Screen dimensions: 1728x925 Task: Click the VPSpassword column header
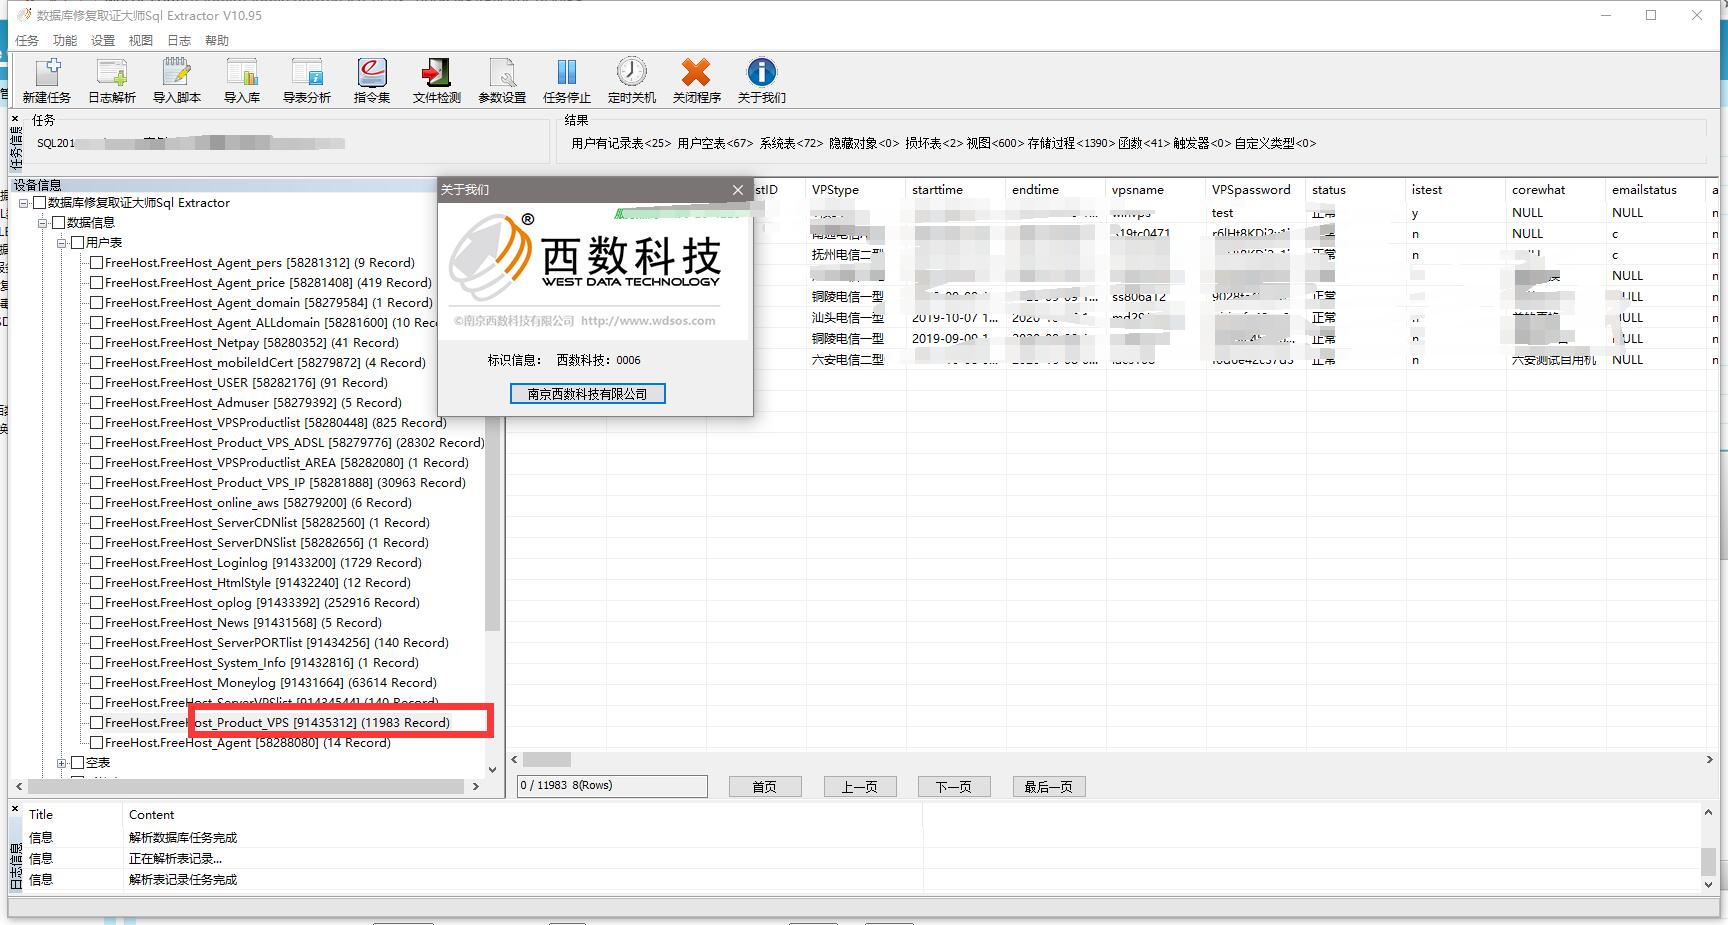tap(1255, 189)
